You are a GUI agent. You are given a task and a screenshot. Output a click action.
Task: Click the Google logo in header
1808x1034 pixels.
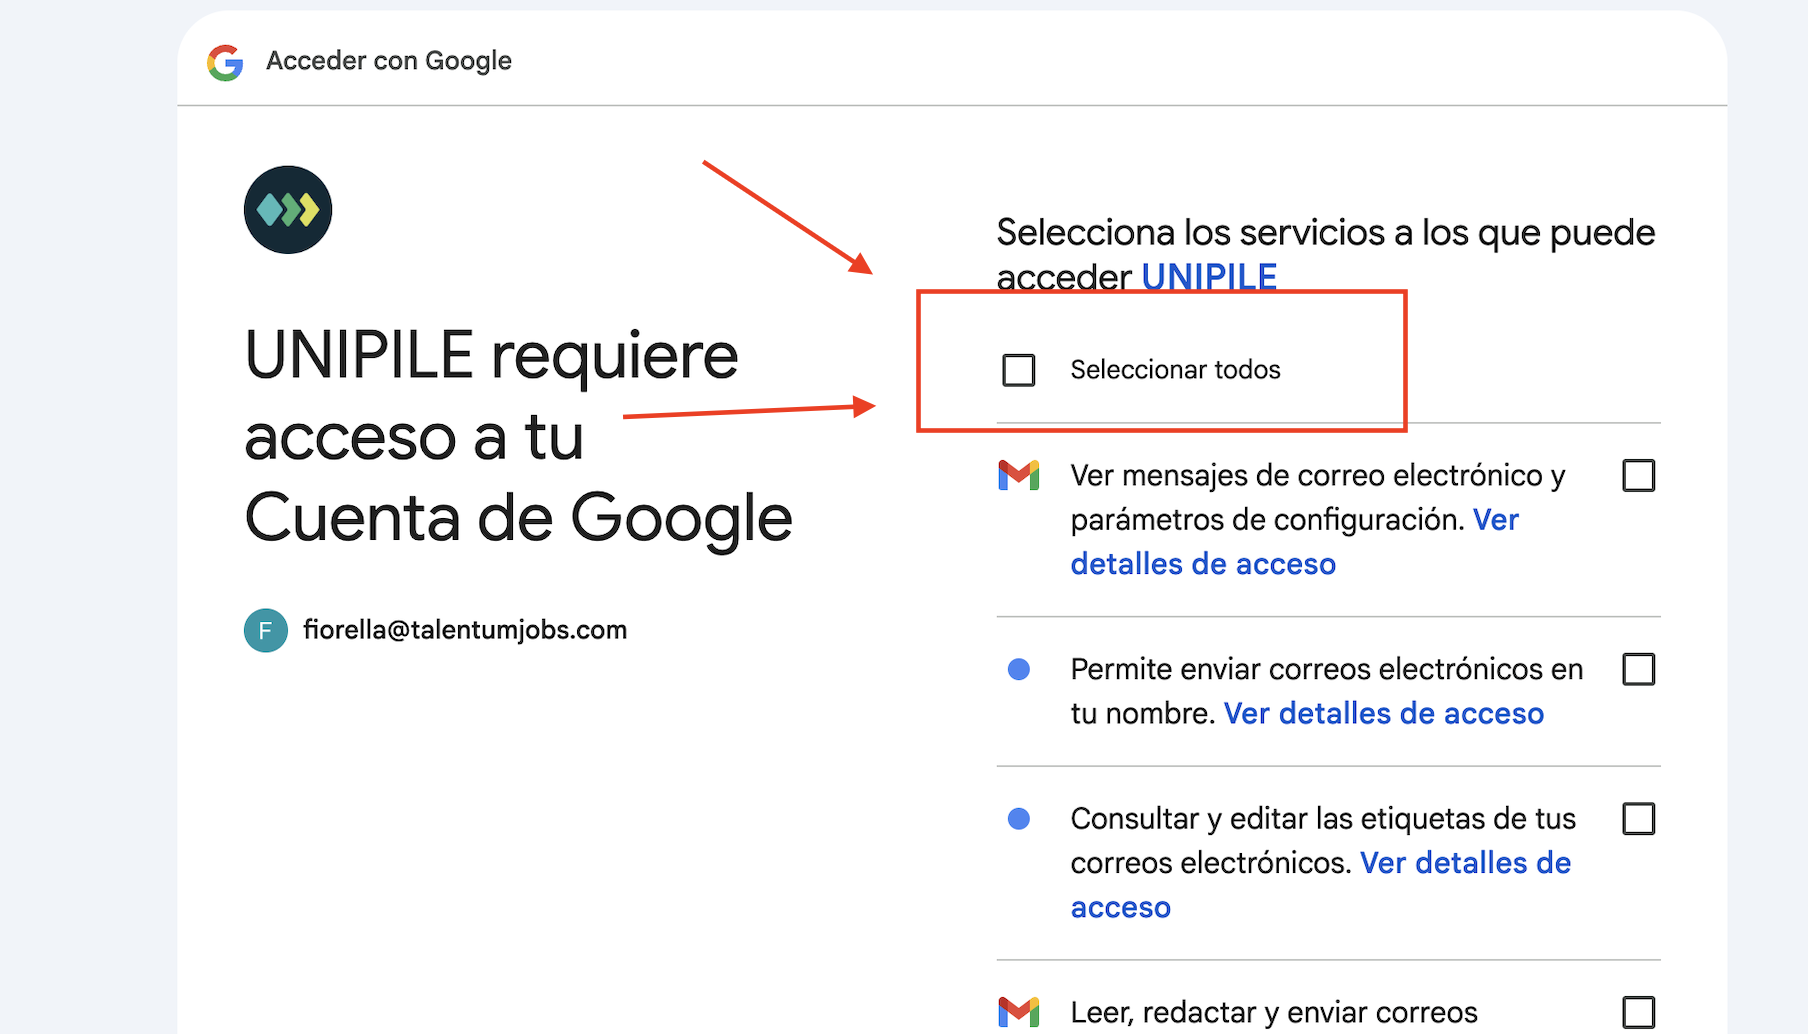[x=225, y=62]
